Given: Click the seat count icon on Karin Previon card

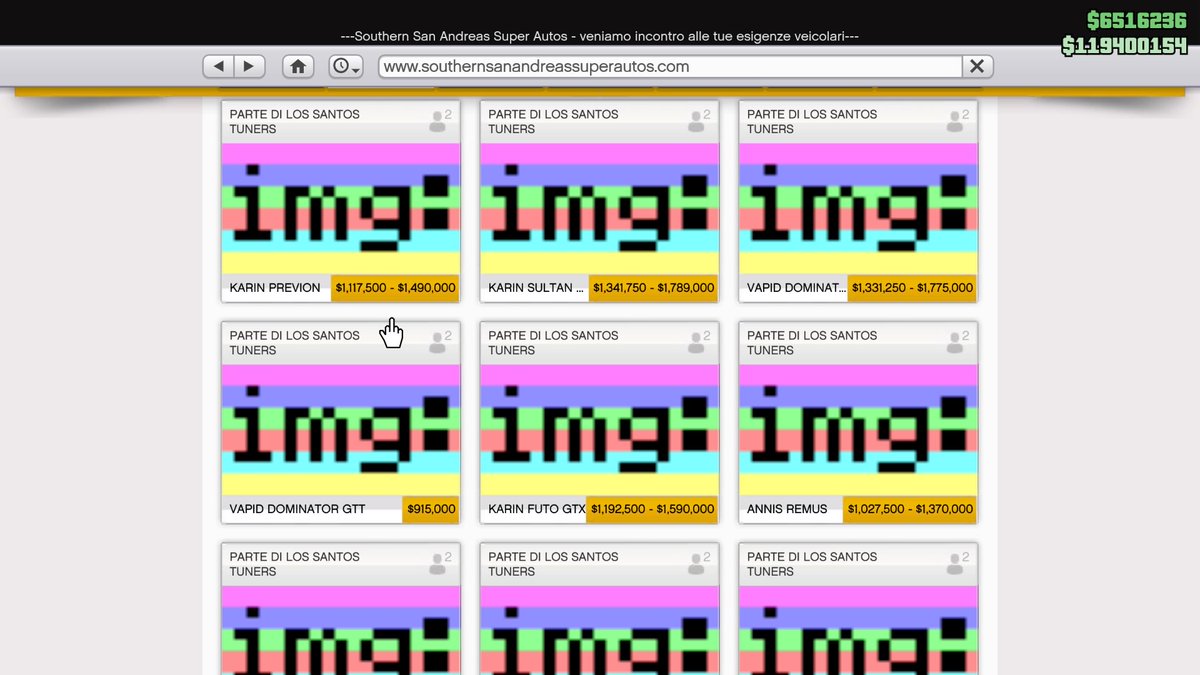Looking at the screenshot, I should pyautogui.click(x=440, y=121).
